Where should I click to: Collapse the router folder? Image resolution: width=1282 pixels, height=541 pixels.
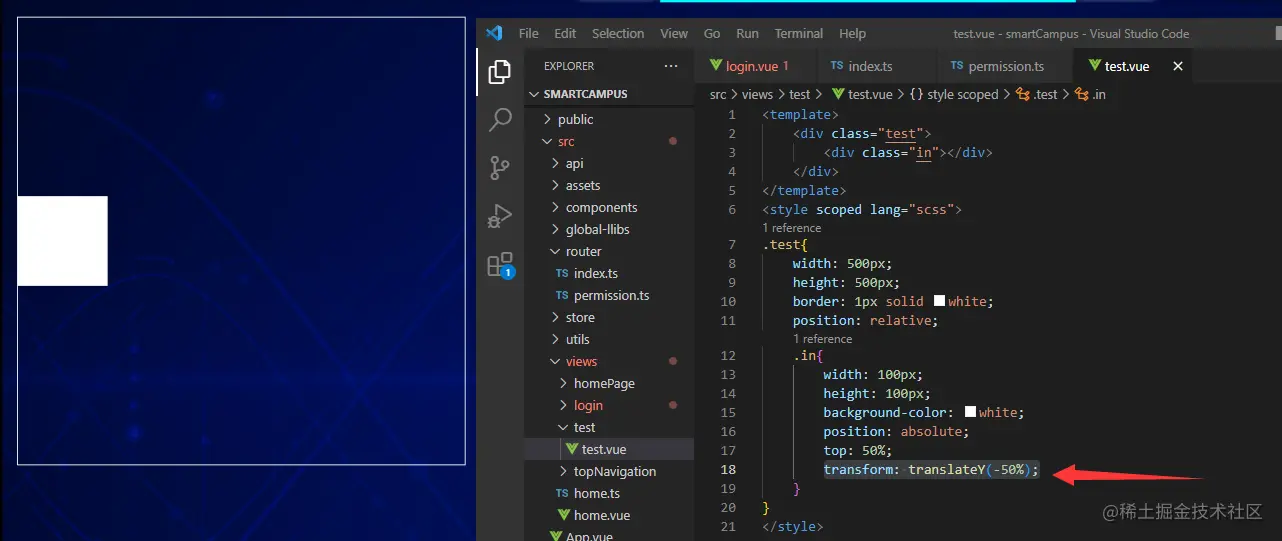[609, 251]
